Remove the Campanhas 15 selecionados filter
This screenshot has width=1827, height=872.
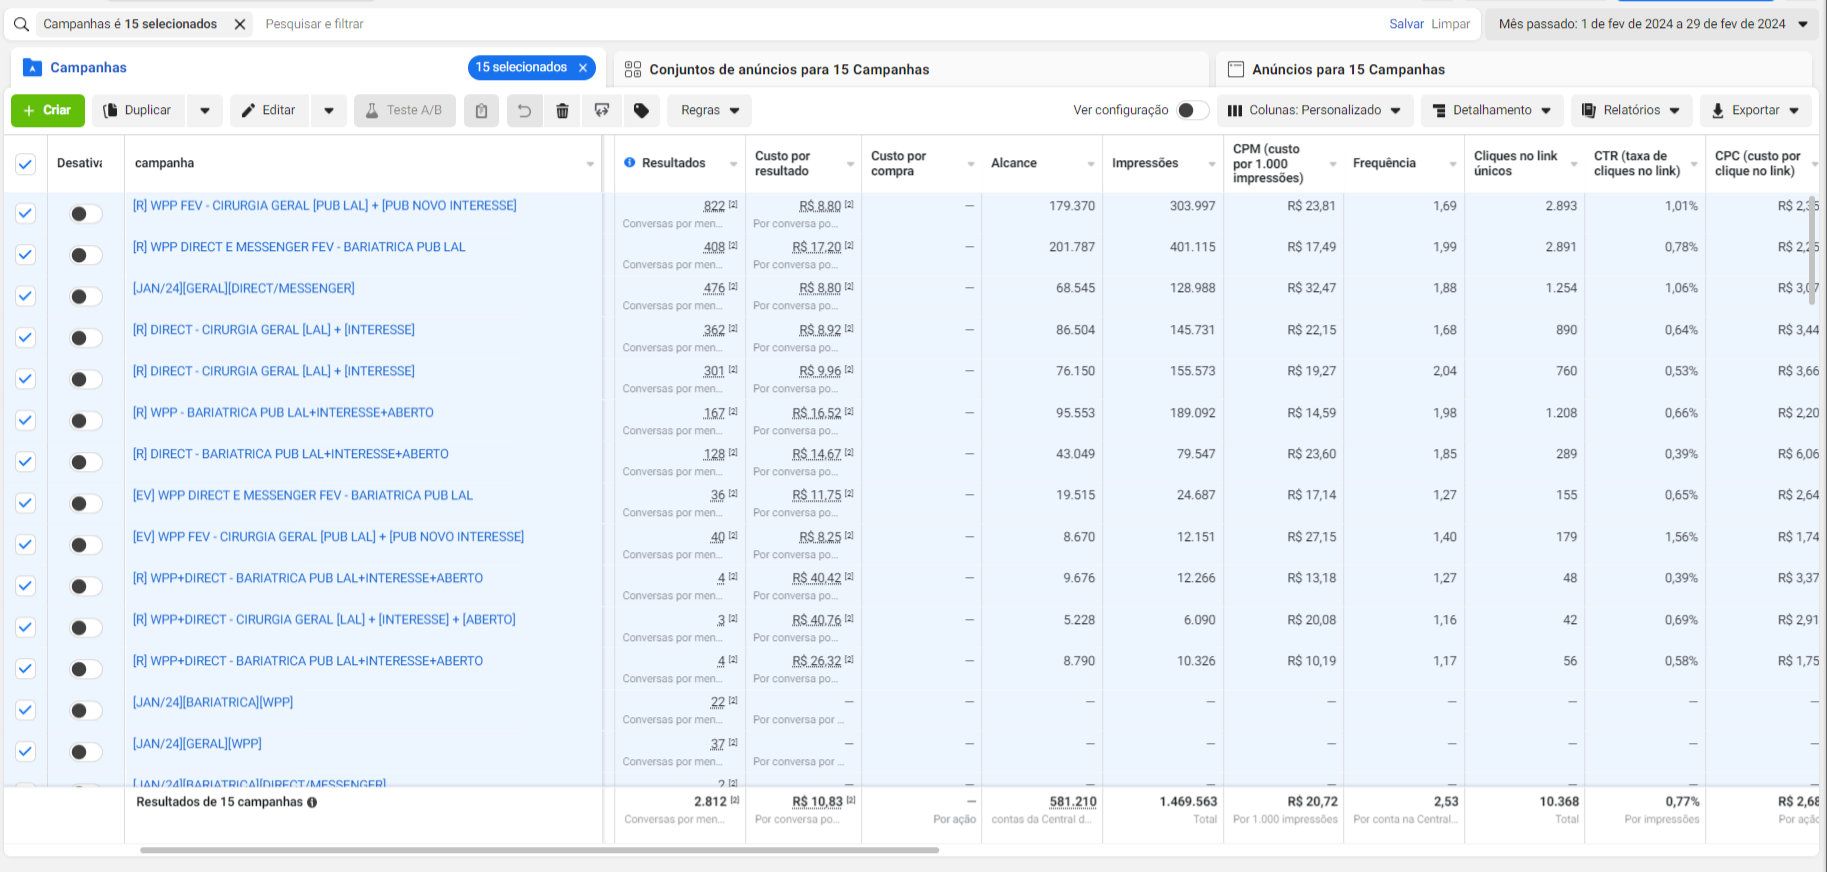240,24
